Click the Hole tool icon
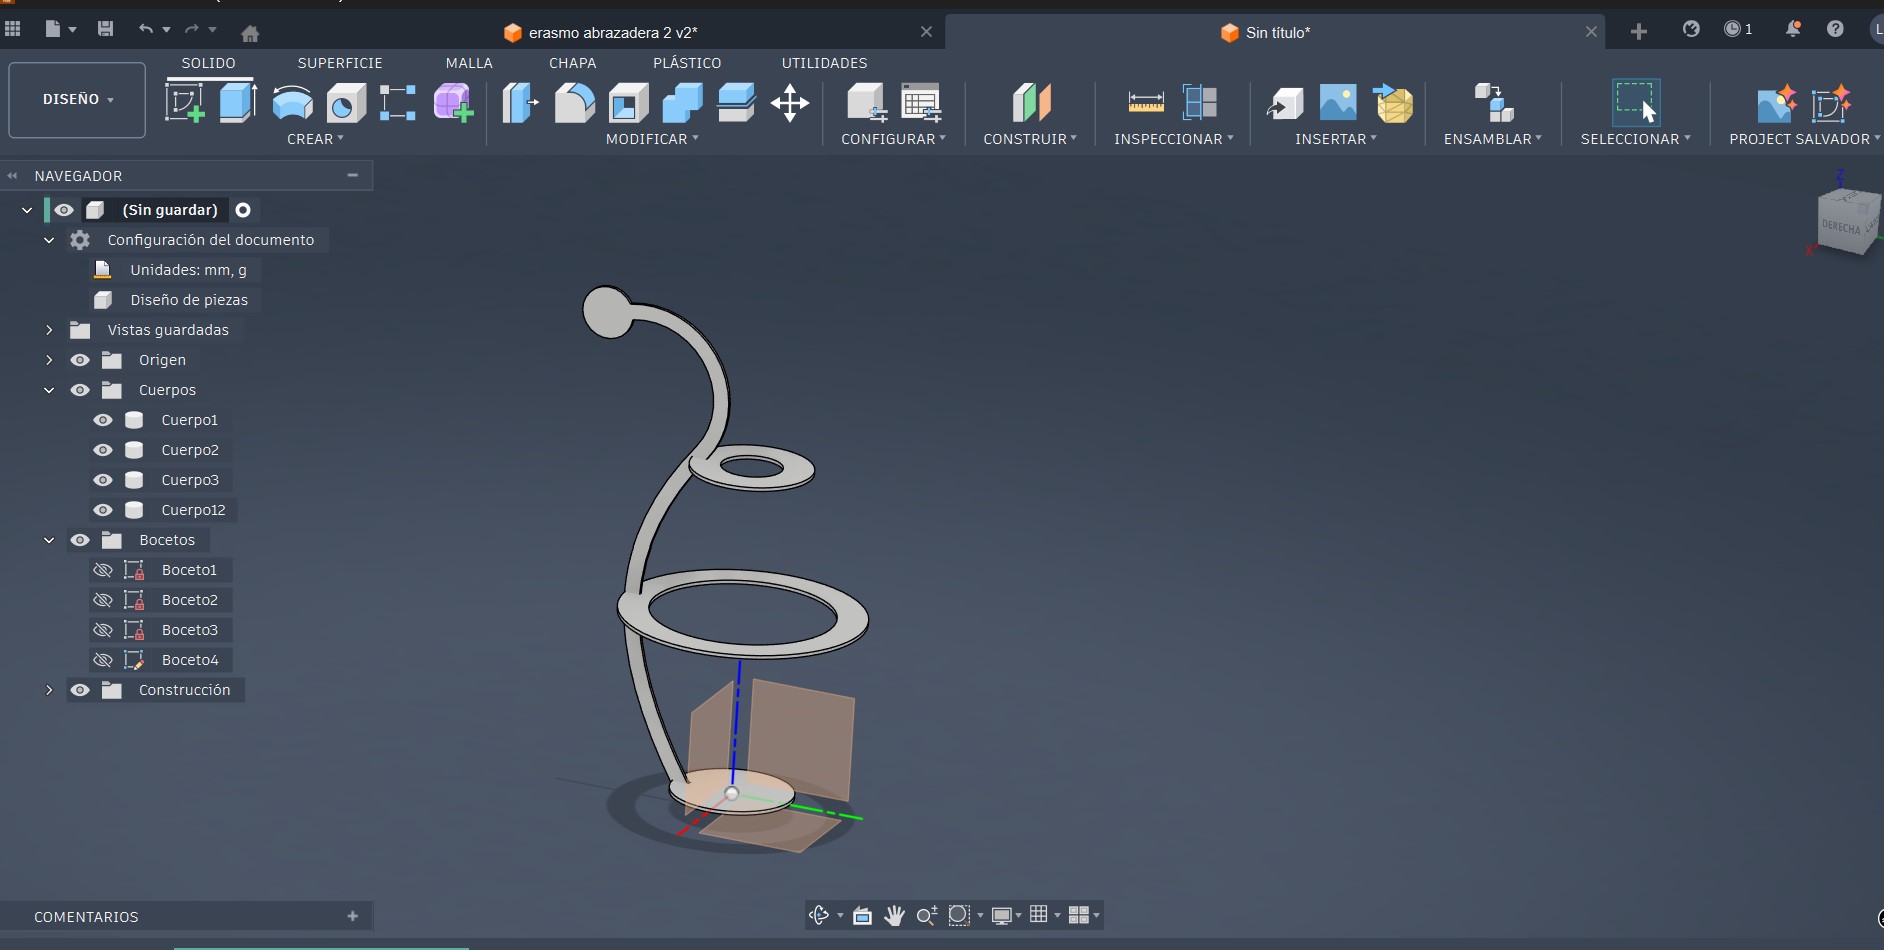The height and width of the screenshot is (950, 1884). (346, 103)
